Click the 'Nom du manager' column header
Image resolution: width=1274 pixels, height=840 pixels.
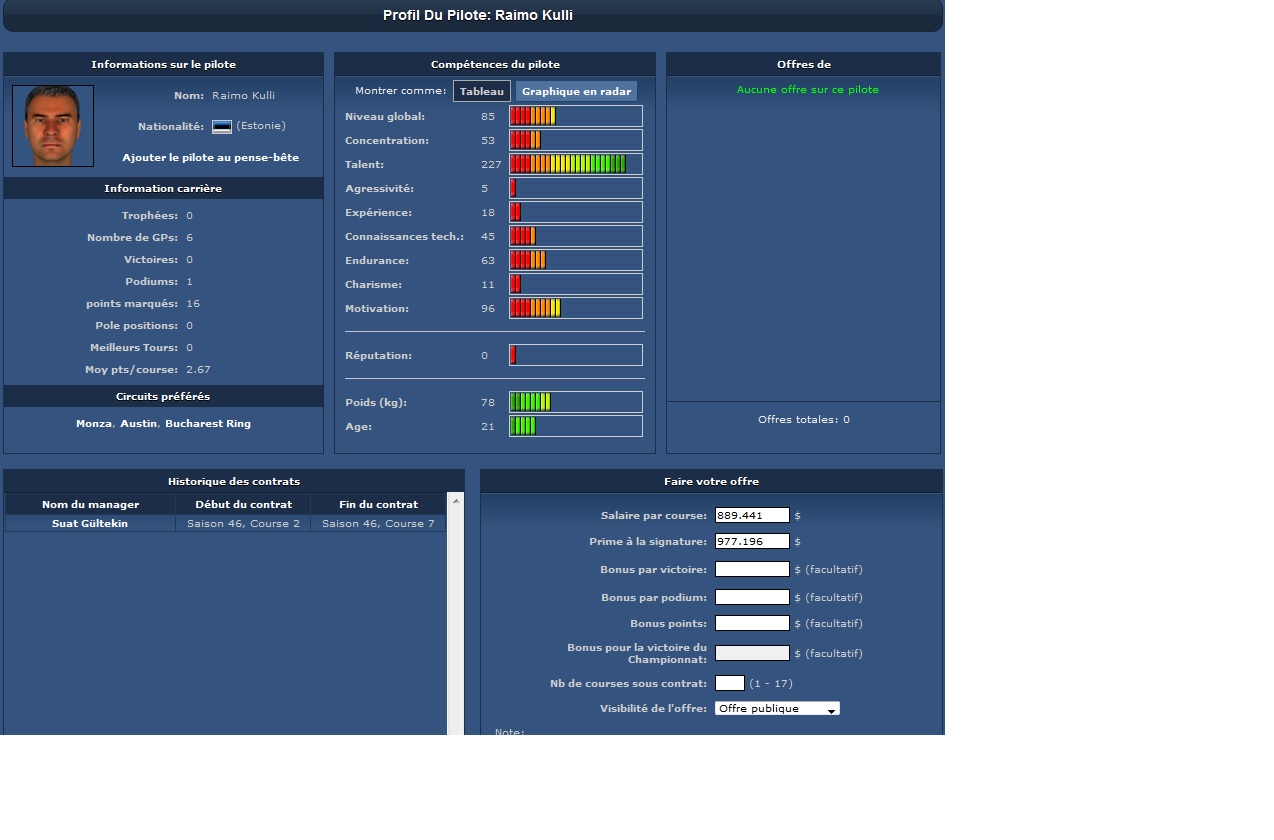[x=91, y=504]
